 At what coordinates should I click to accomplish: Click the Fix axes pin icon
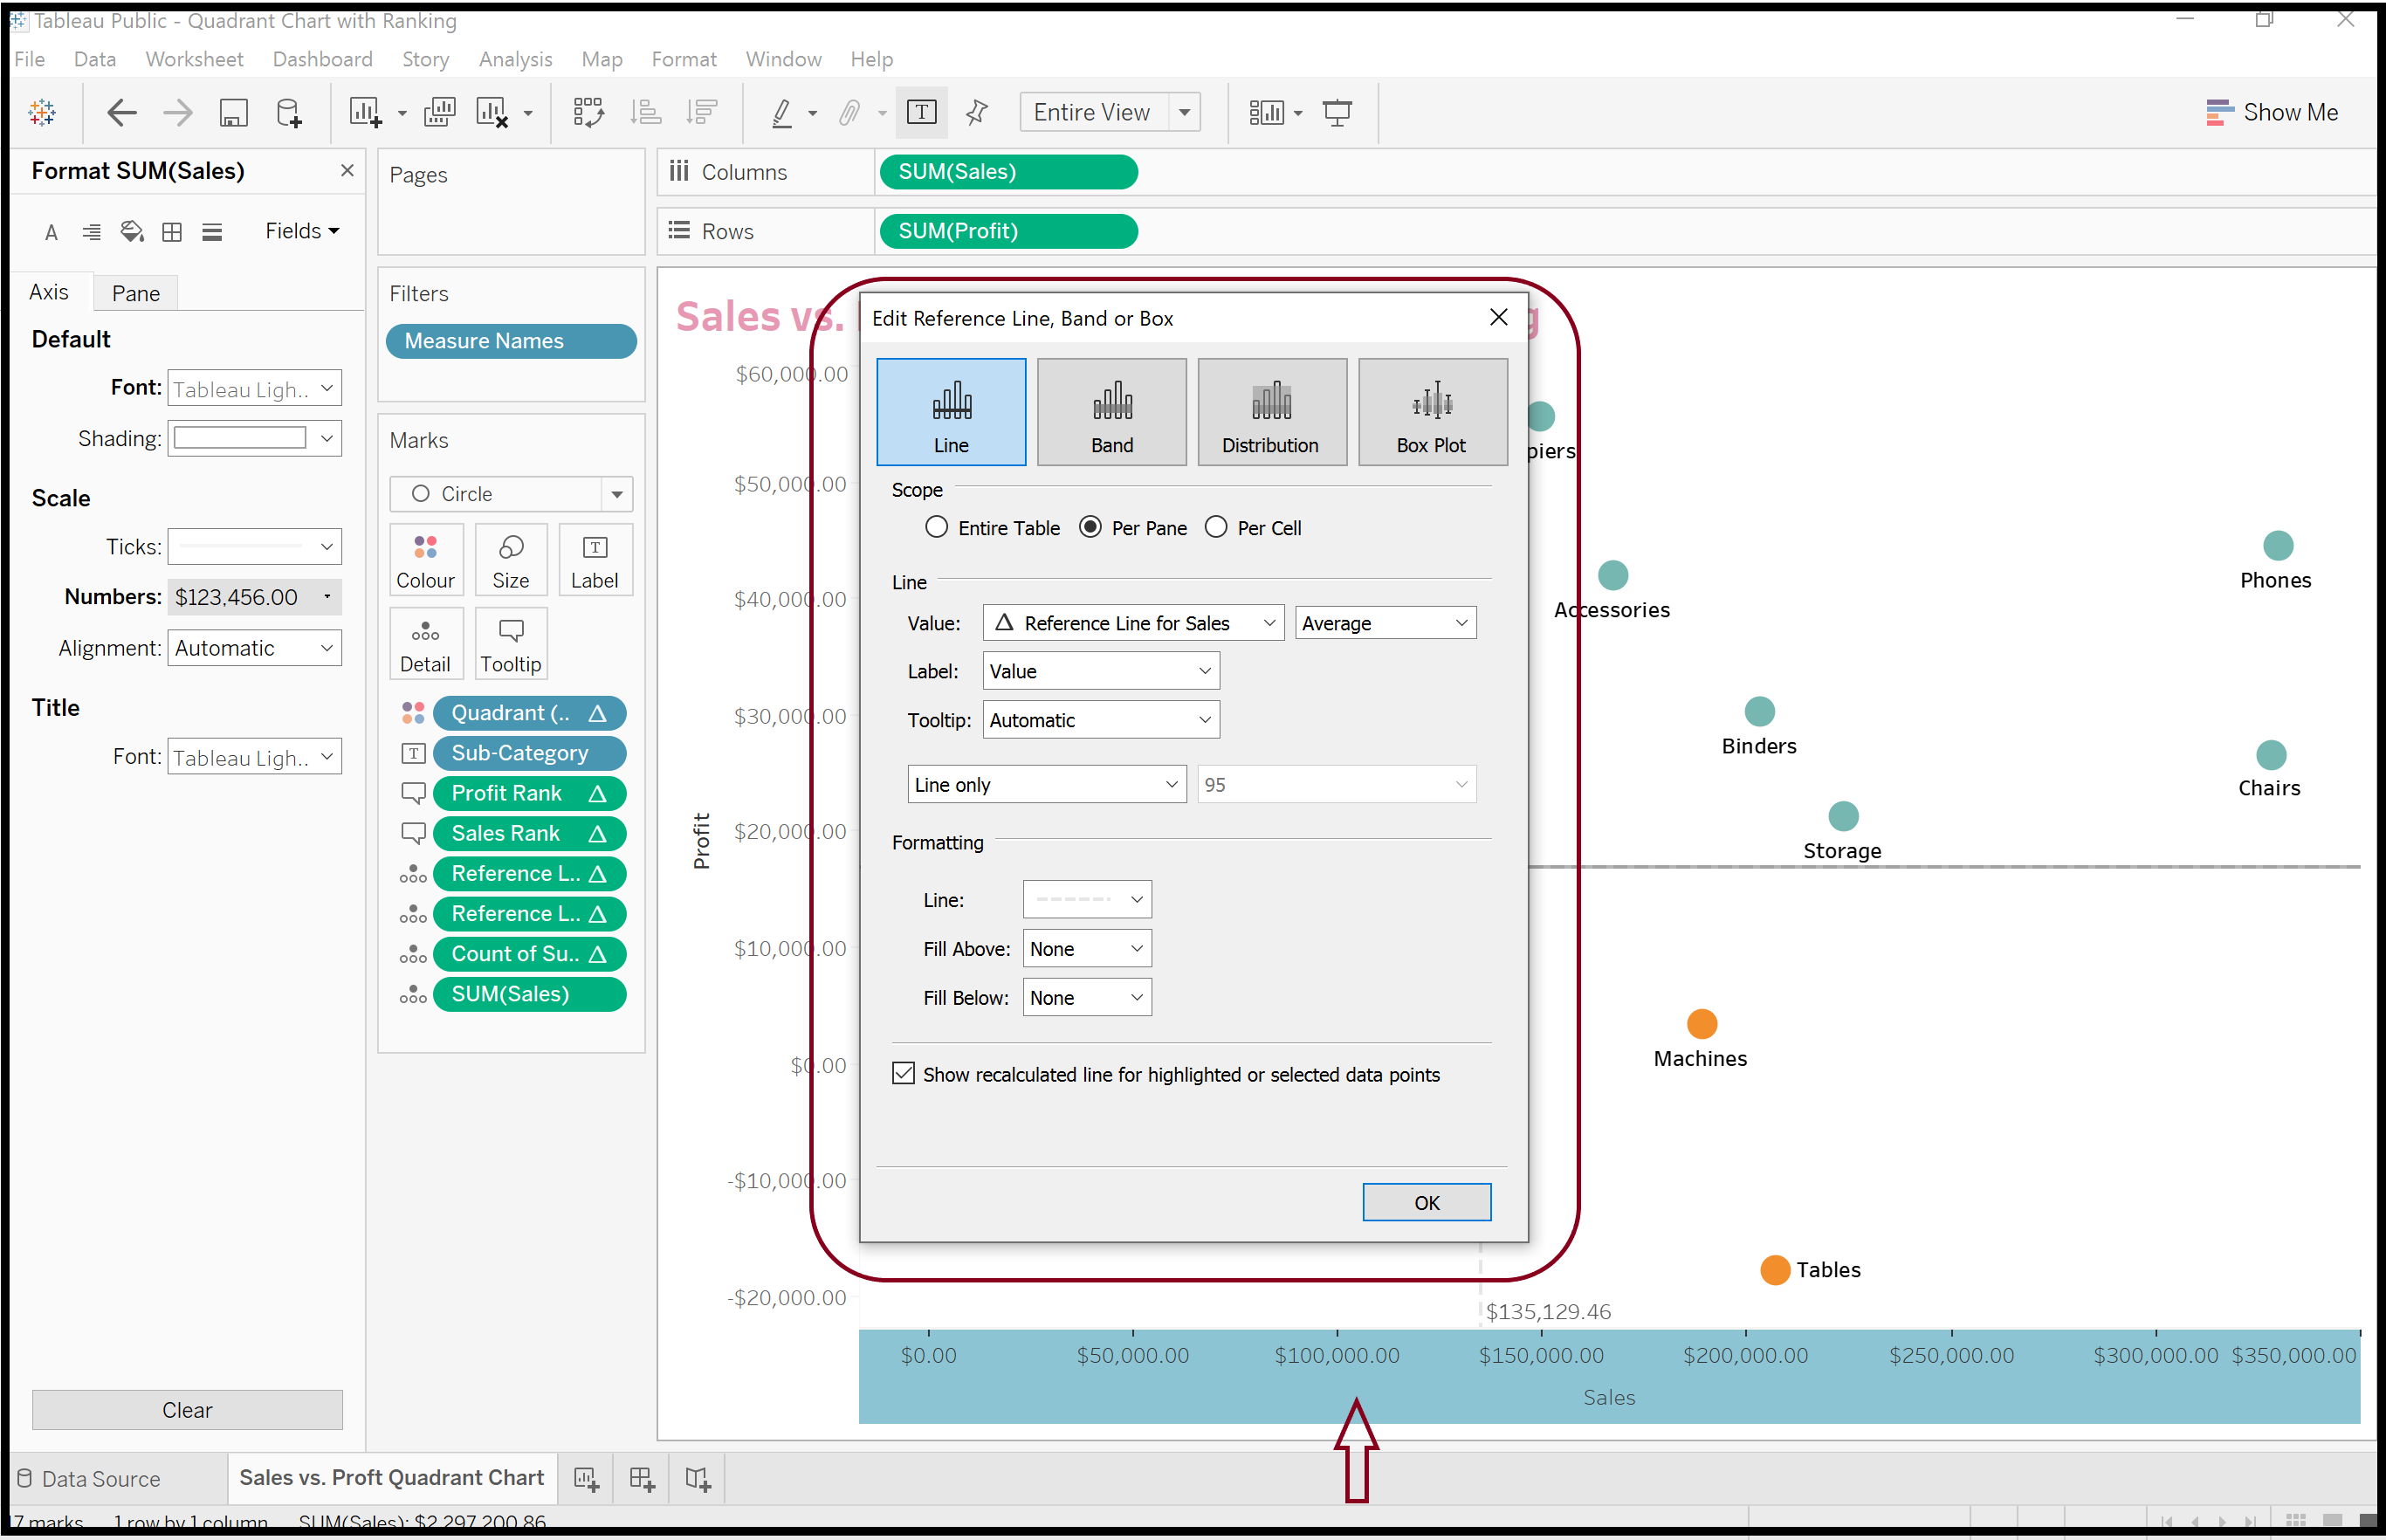977,113
